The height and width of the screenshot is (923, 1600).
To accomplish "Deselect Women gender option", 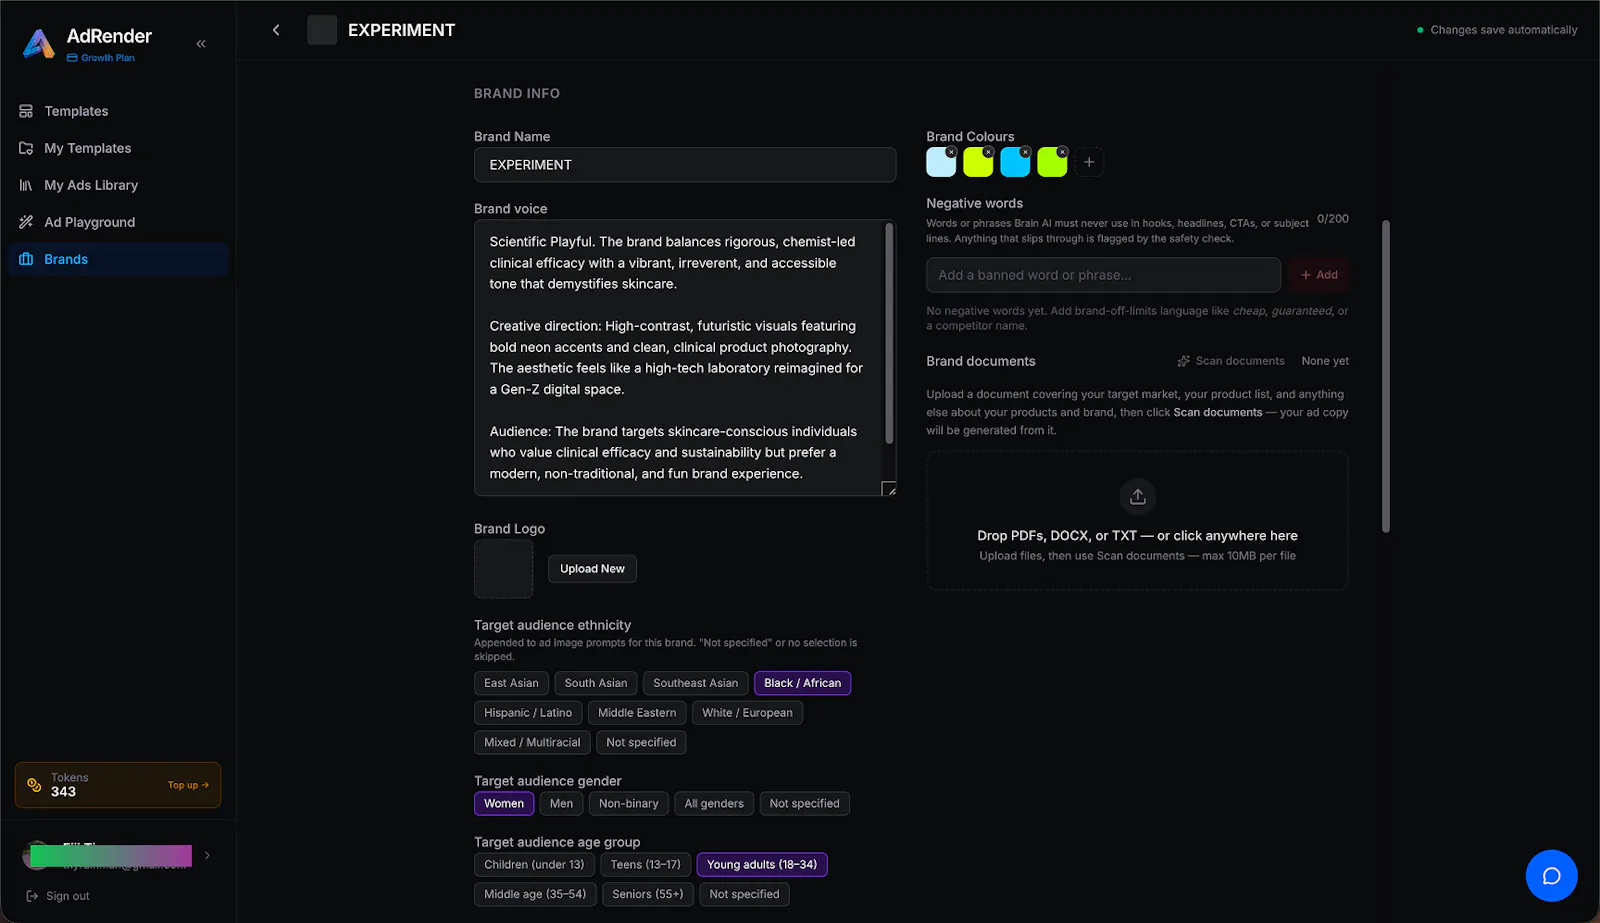I will (504, 804).
